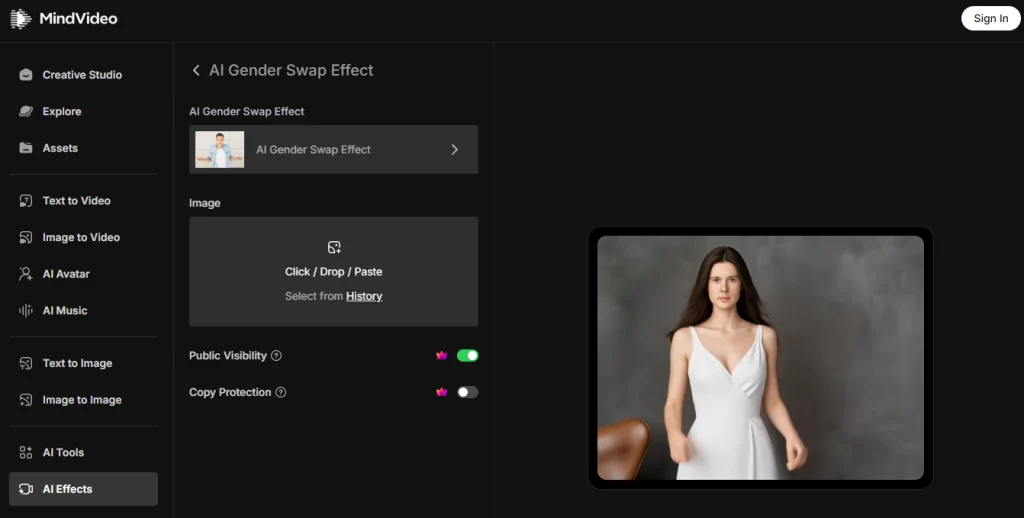This screenshot has width=1024, height=518.
Task: Click the Public Visibility help icon
Action: [x=276, y=356]
